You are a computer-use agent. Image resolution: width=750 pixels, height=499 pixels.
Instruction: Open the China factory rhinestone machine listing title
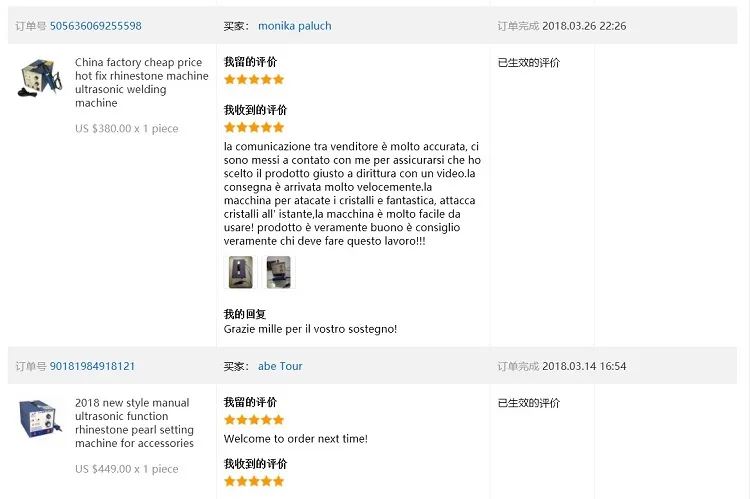point(141,83)
